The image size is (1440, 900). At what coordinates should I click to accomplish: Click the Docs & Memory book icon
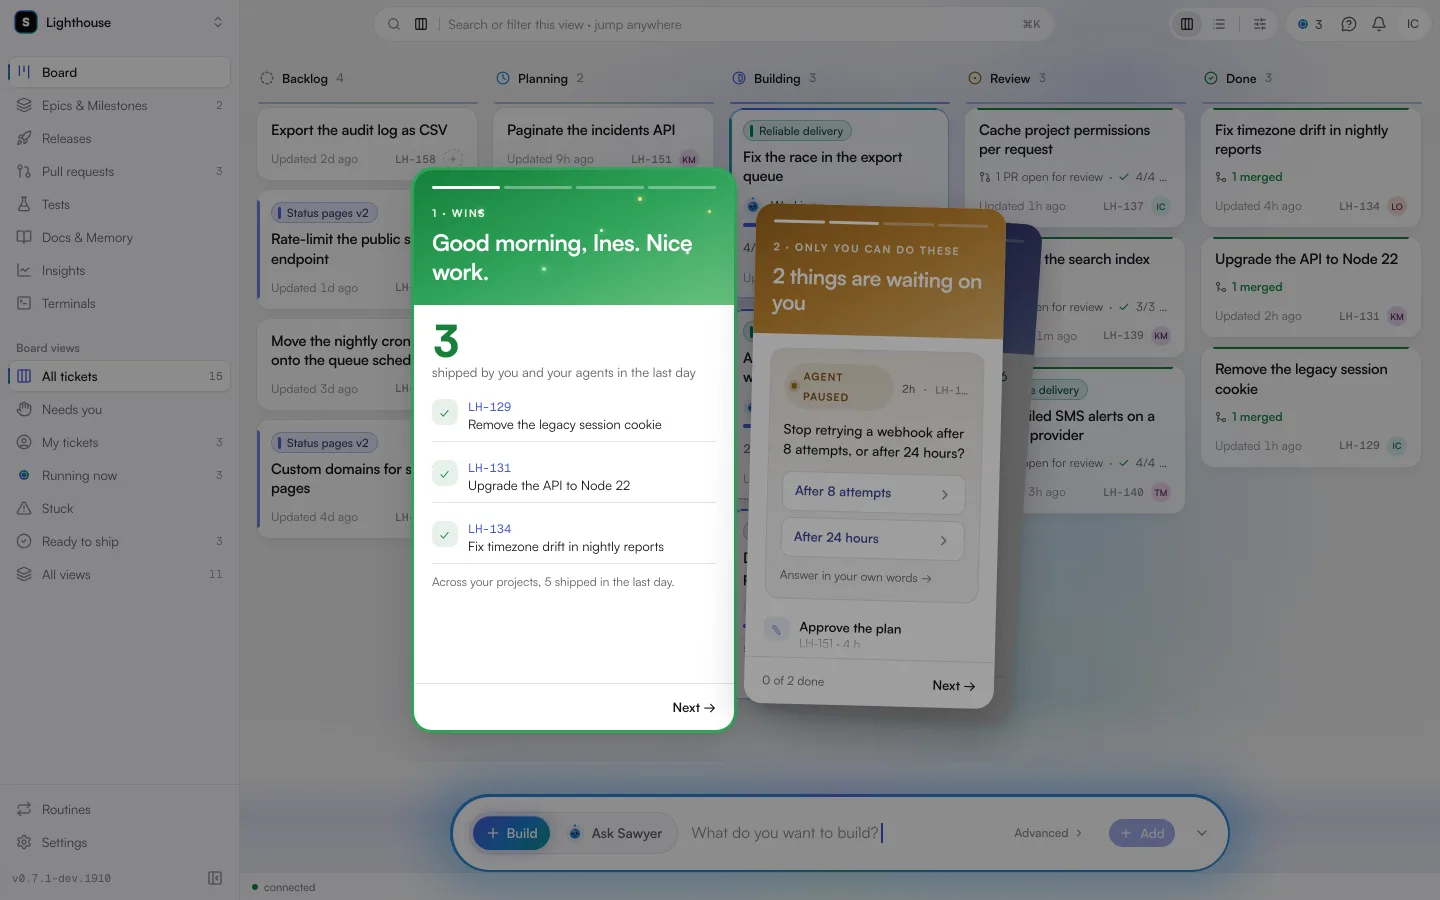24,237
